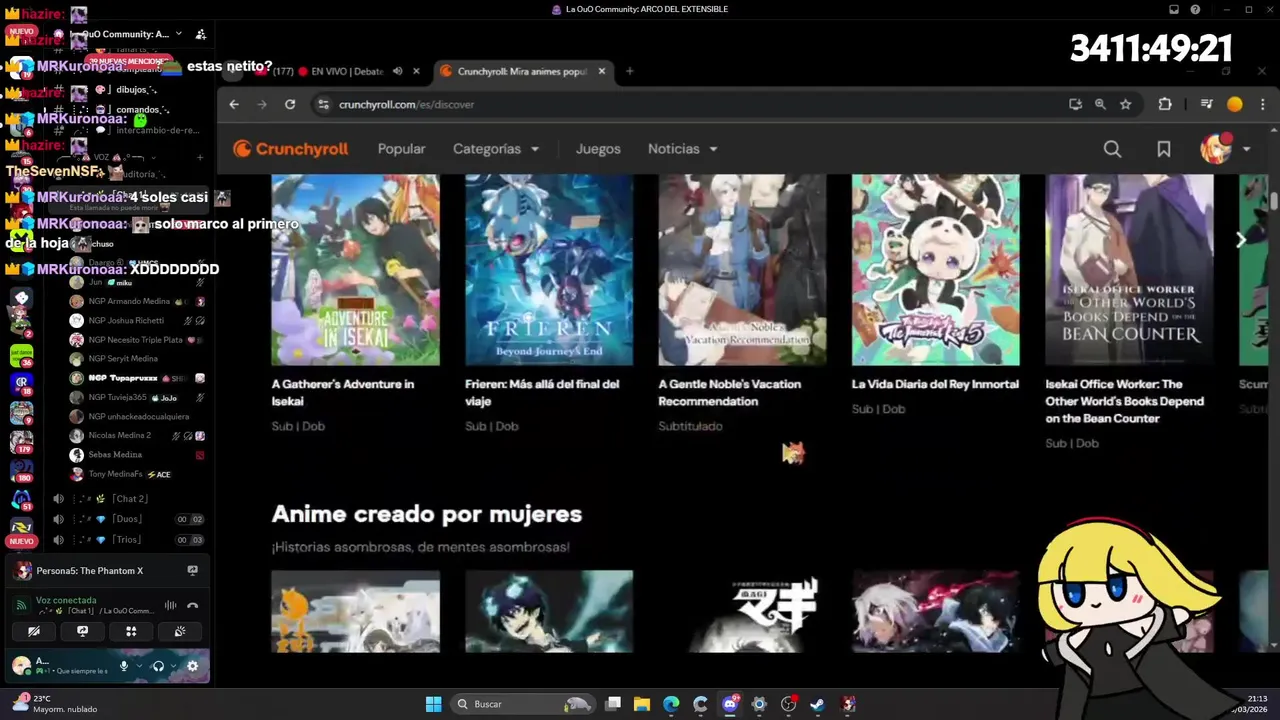Screen dimensions: 1280x720
Task: Click the site info icon in the address bar
Action: pos(323,104)
